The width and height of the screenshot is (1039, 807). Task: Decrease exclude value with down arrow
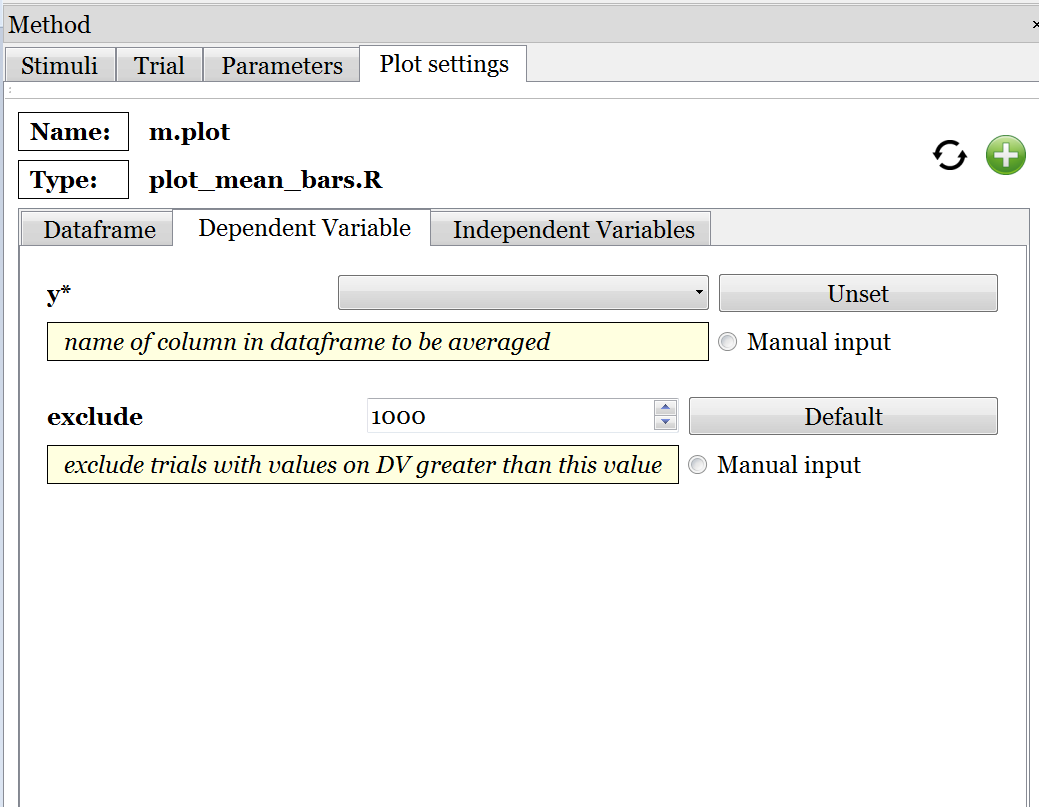coord(665,423)
